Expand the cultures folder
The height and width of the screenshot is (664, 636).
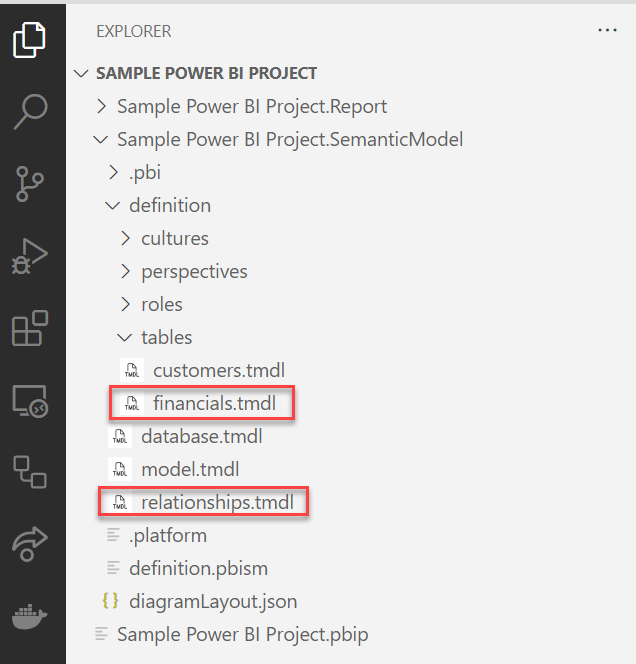click(174, 238)
